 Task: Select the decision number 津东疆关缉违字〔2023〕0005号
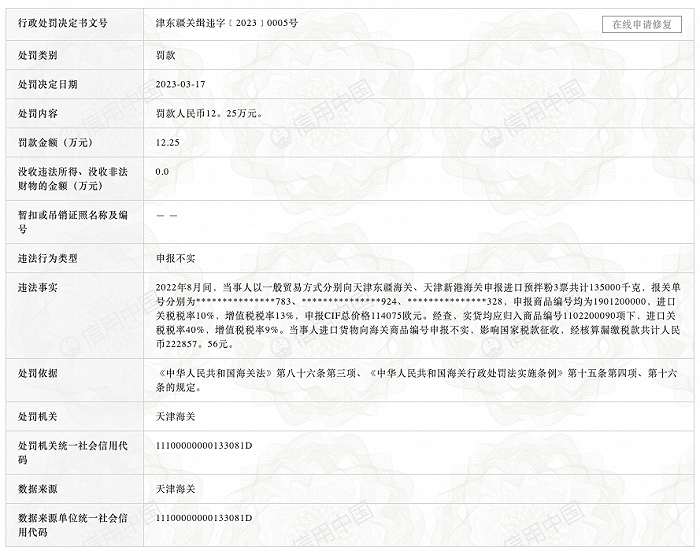click(226, 23)
